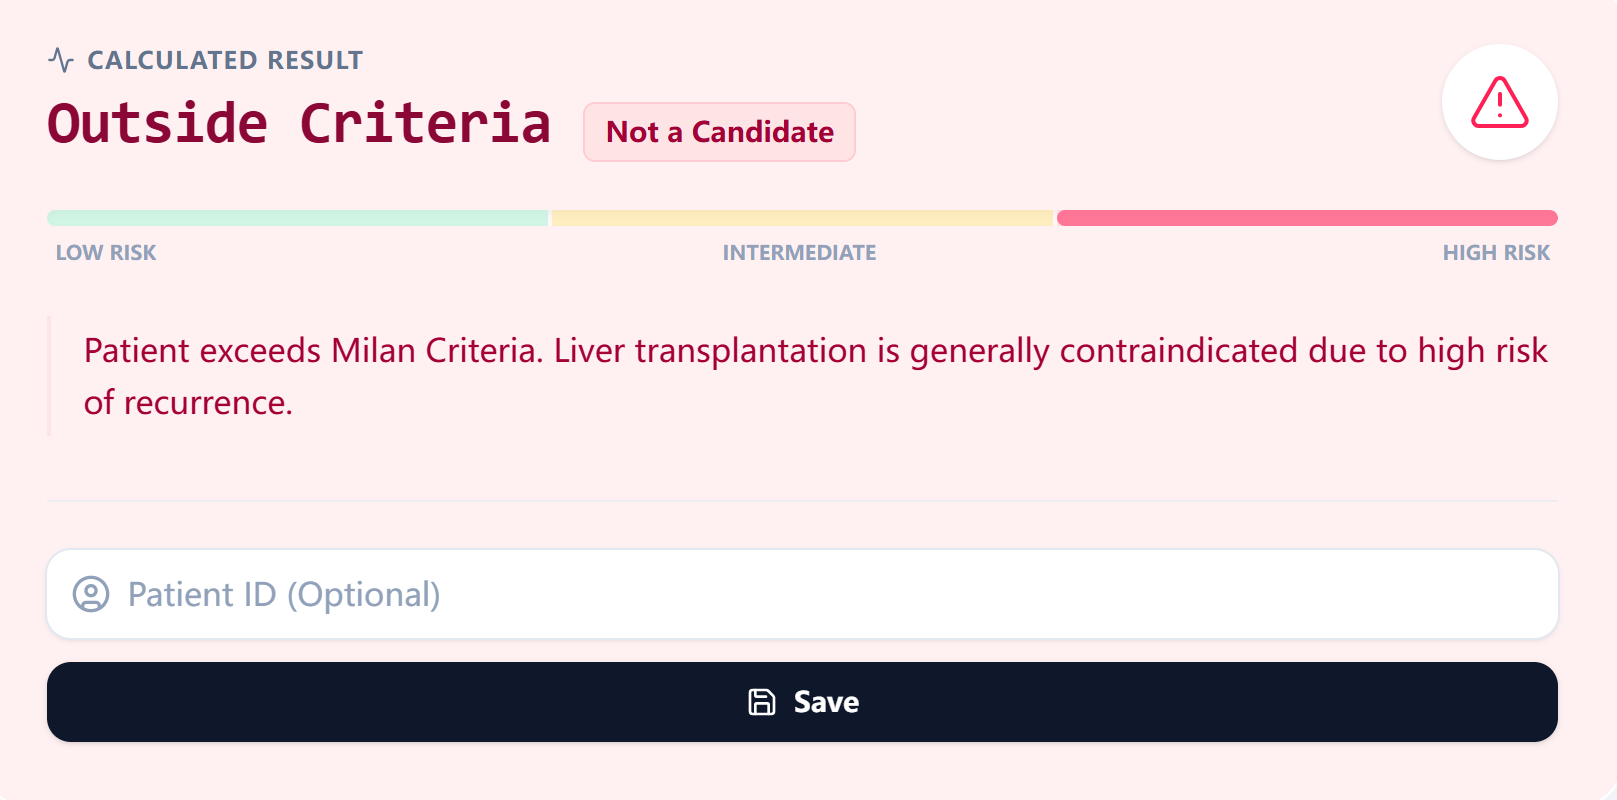
Task: Click the Save button
Action: (803, 702)
